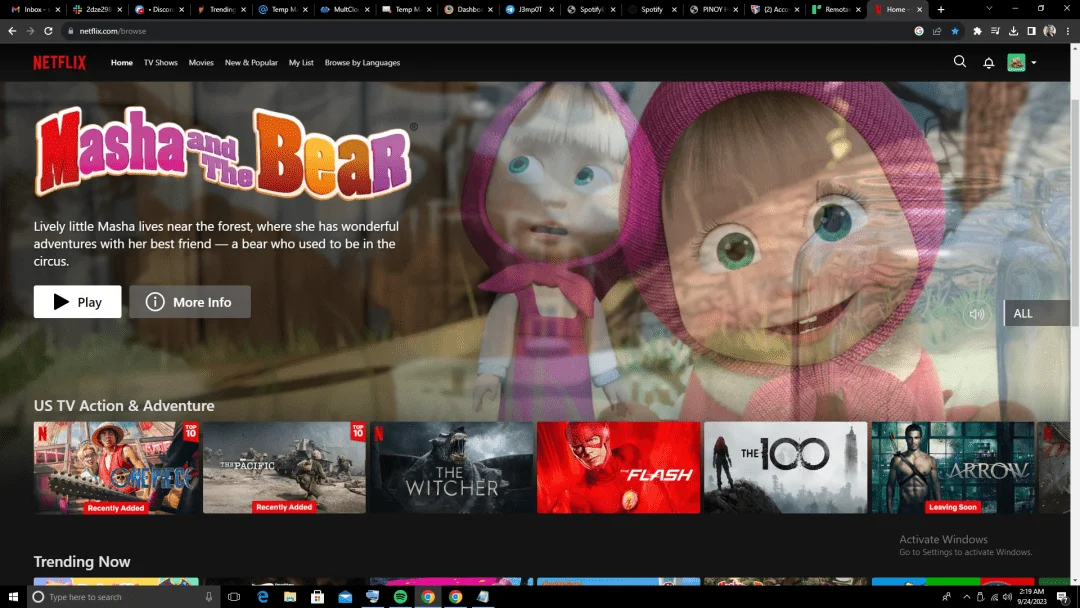Switch to the Dashboard tab
This screenshot has height=608, width=1080.
point(468,10)
